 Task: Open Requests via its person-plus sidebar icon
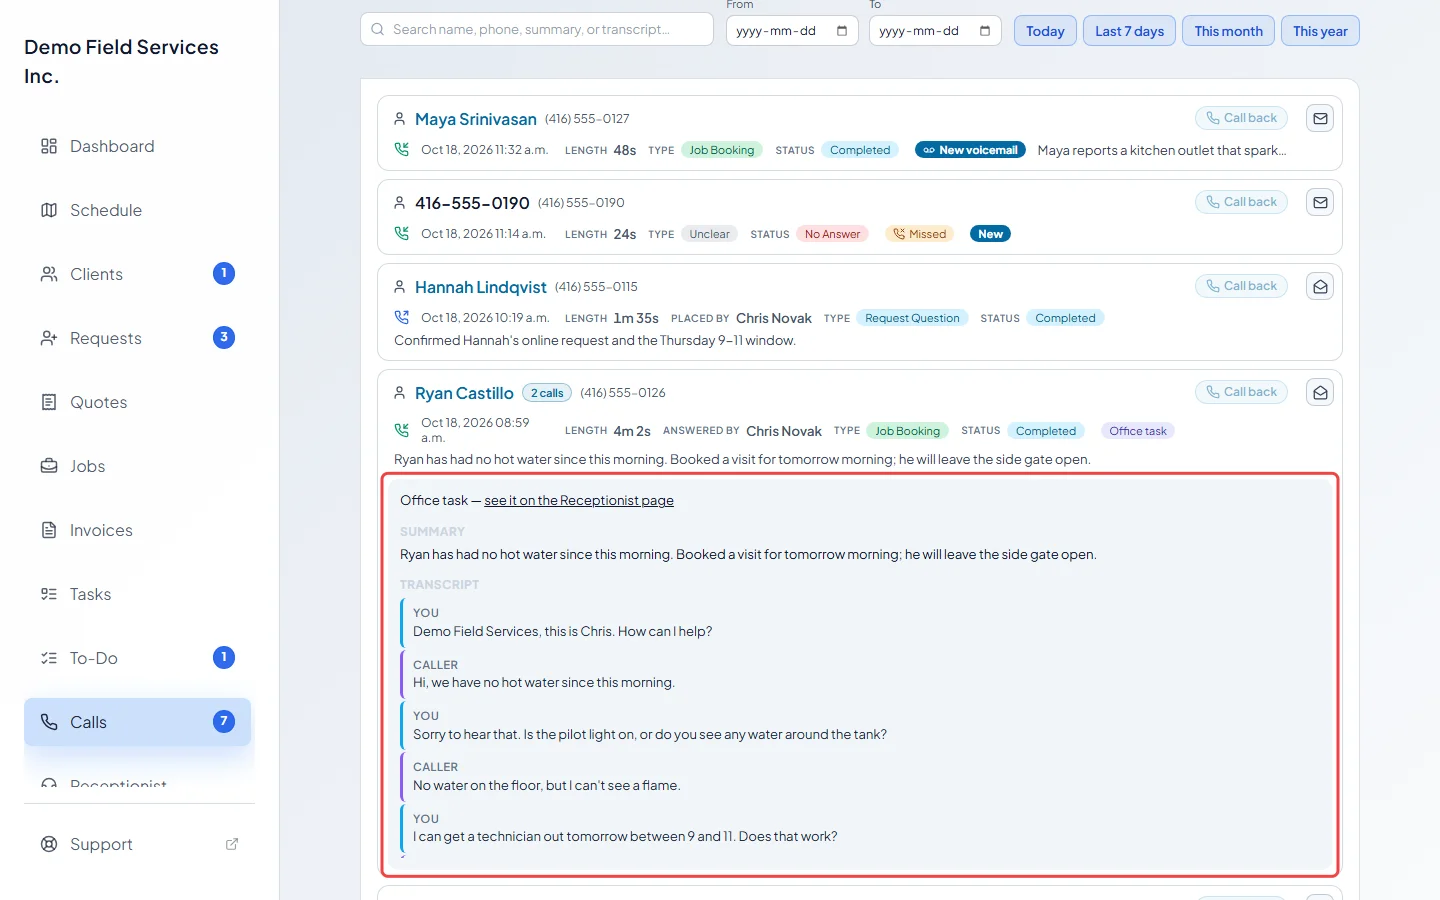tap(49, 338)
